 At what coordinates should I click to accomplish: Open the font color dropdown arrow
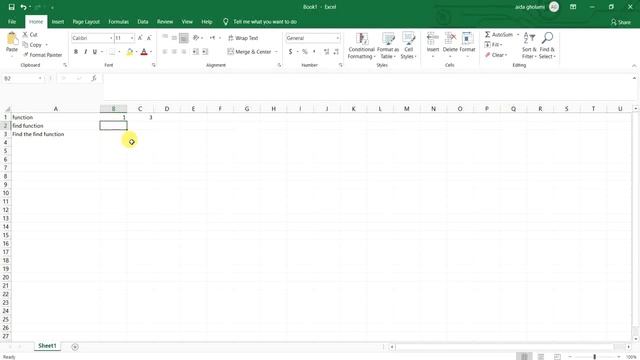click(151, 52)
